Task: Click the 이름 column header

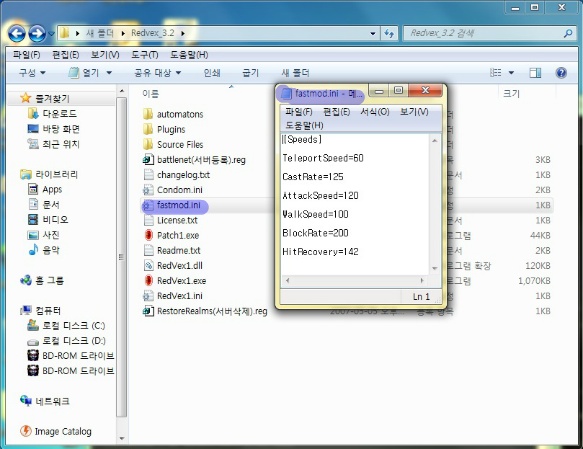Action: 150,94
